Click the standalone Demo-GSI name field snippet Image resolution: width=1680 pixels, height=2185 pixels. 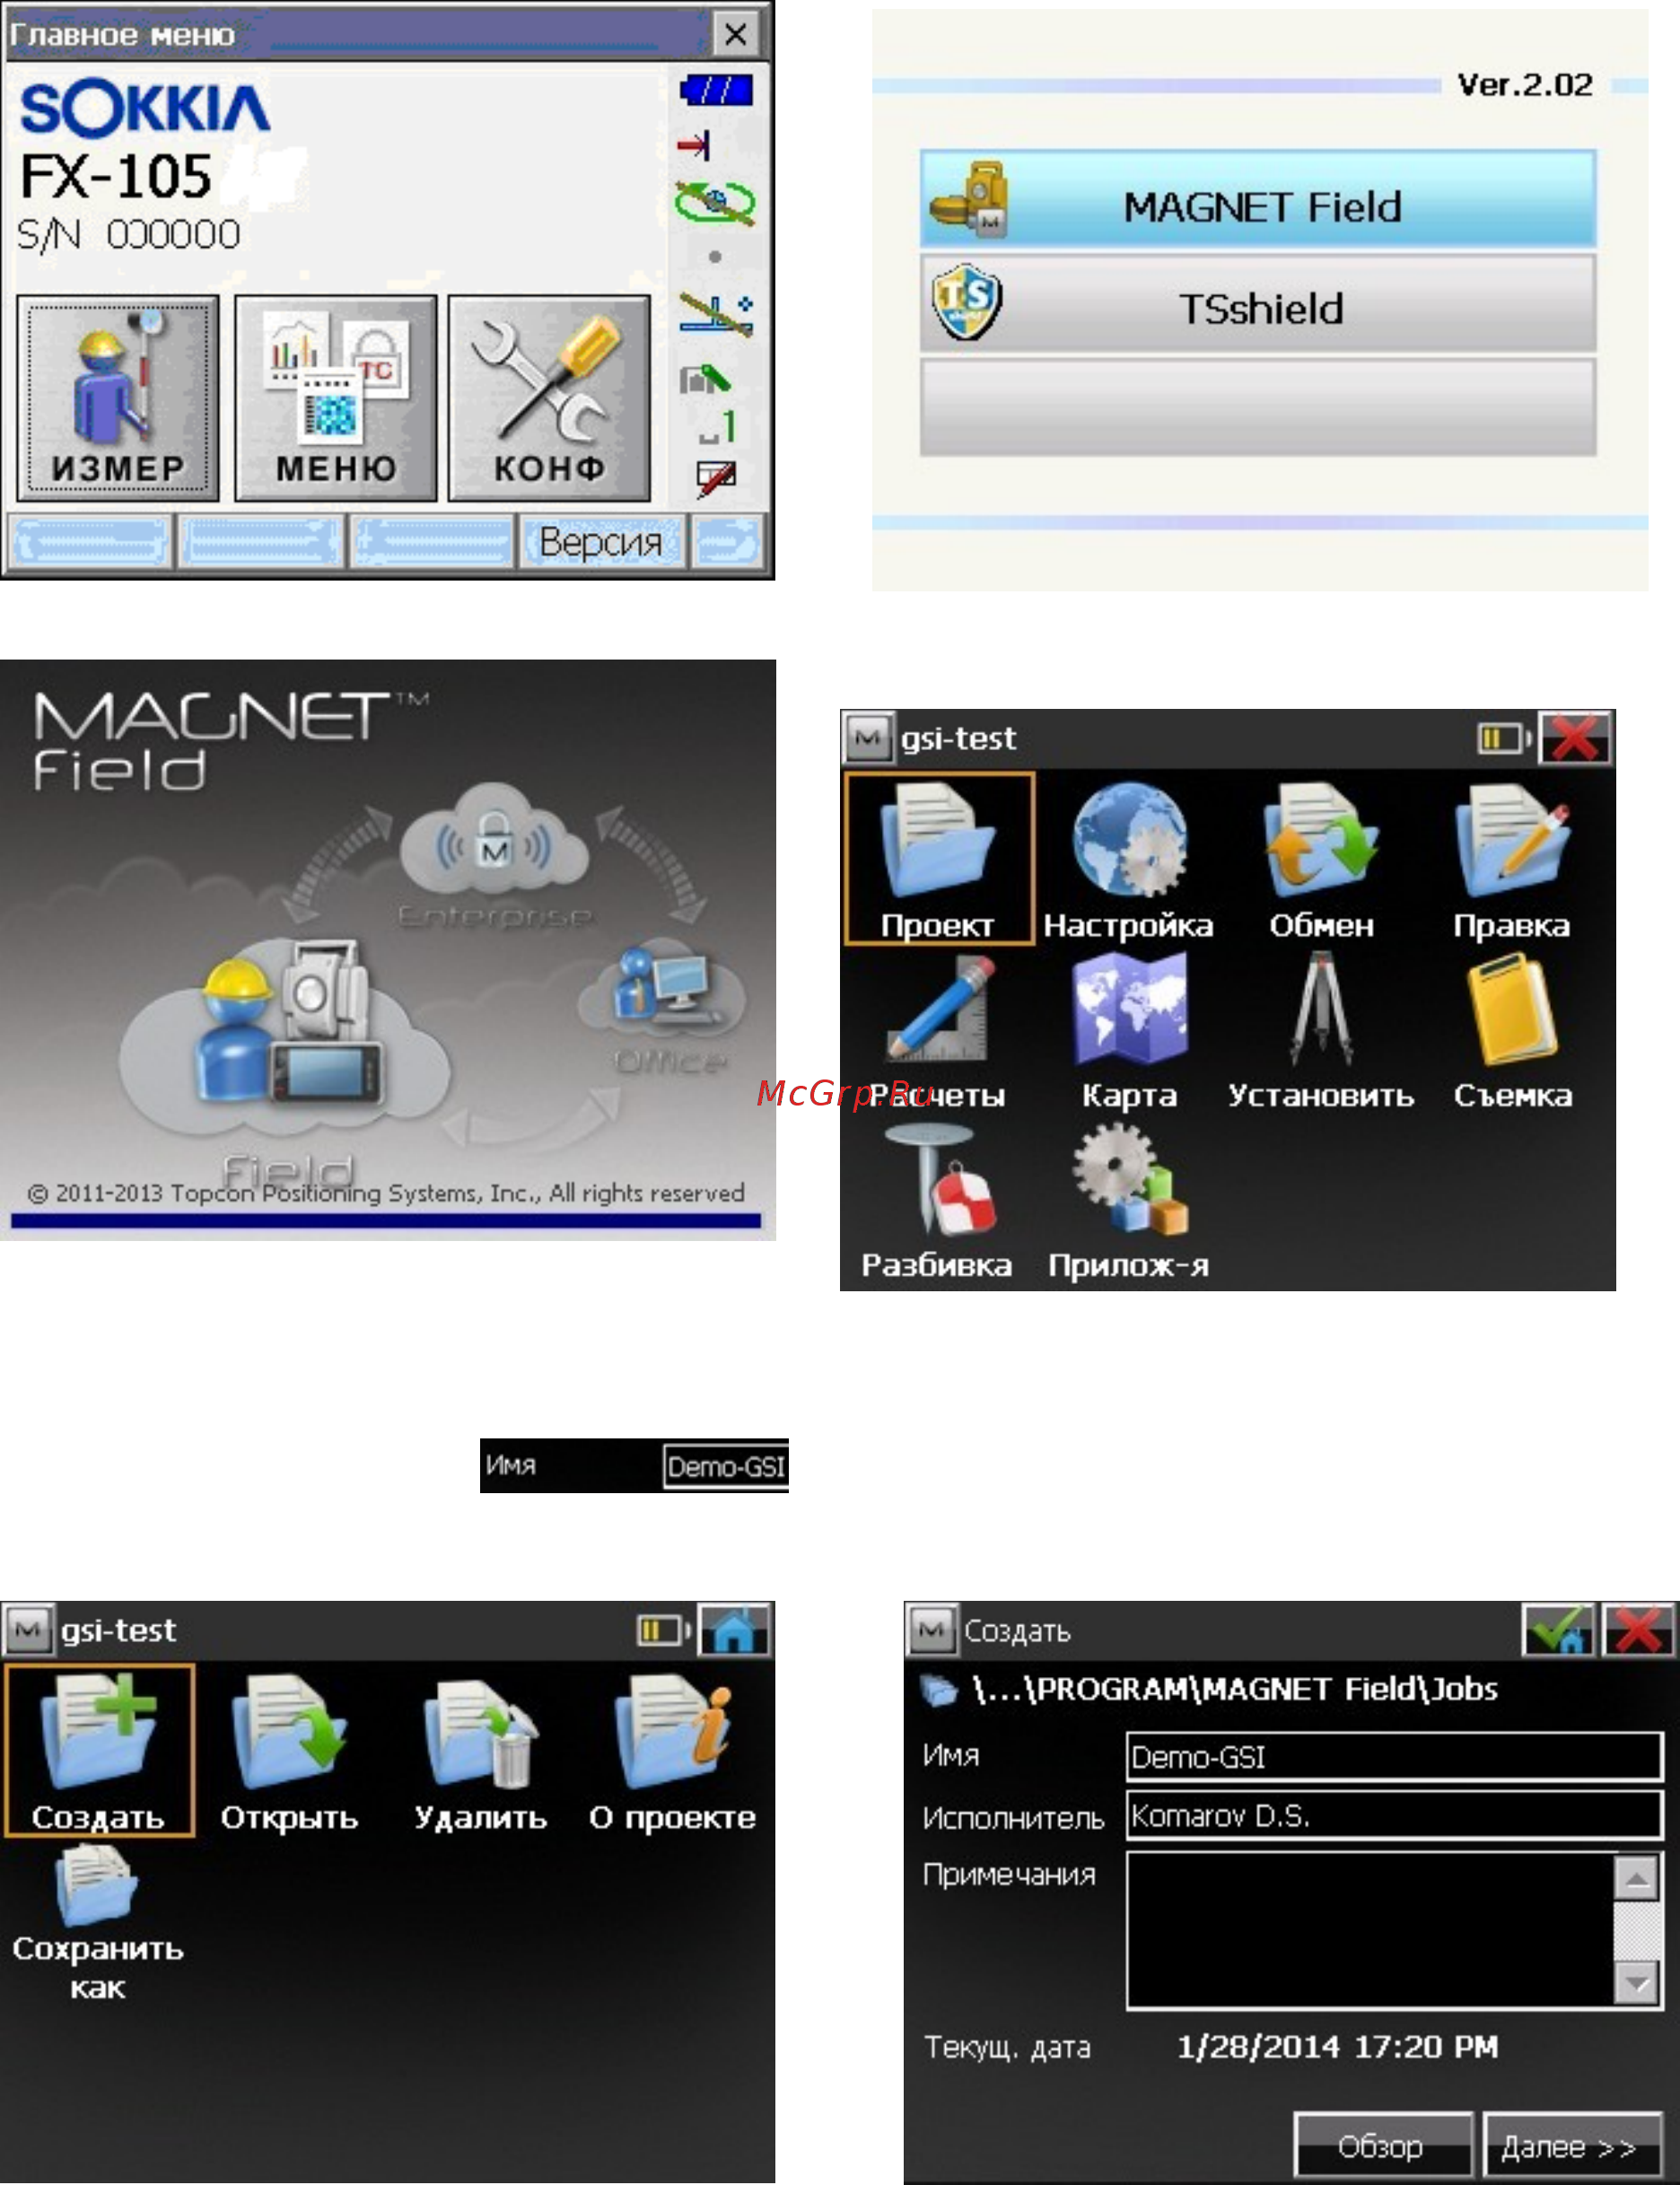pyautogui.click(x=726, y=1467)
